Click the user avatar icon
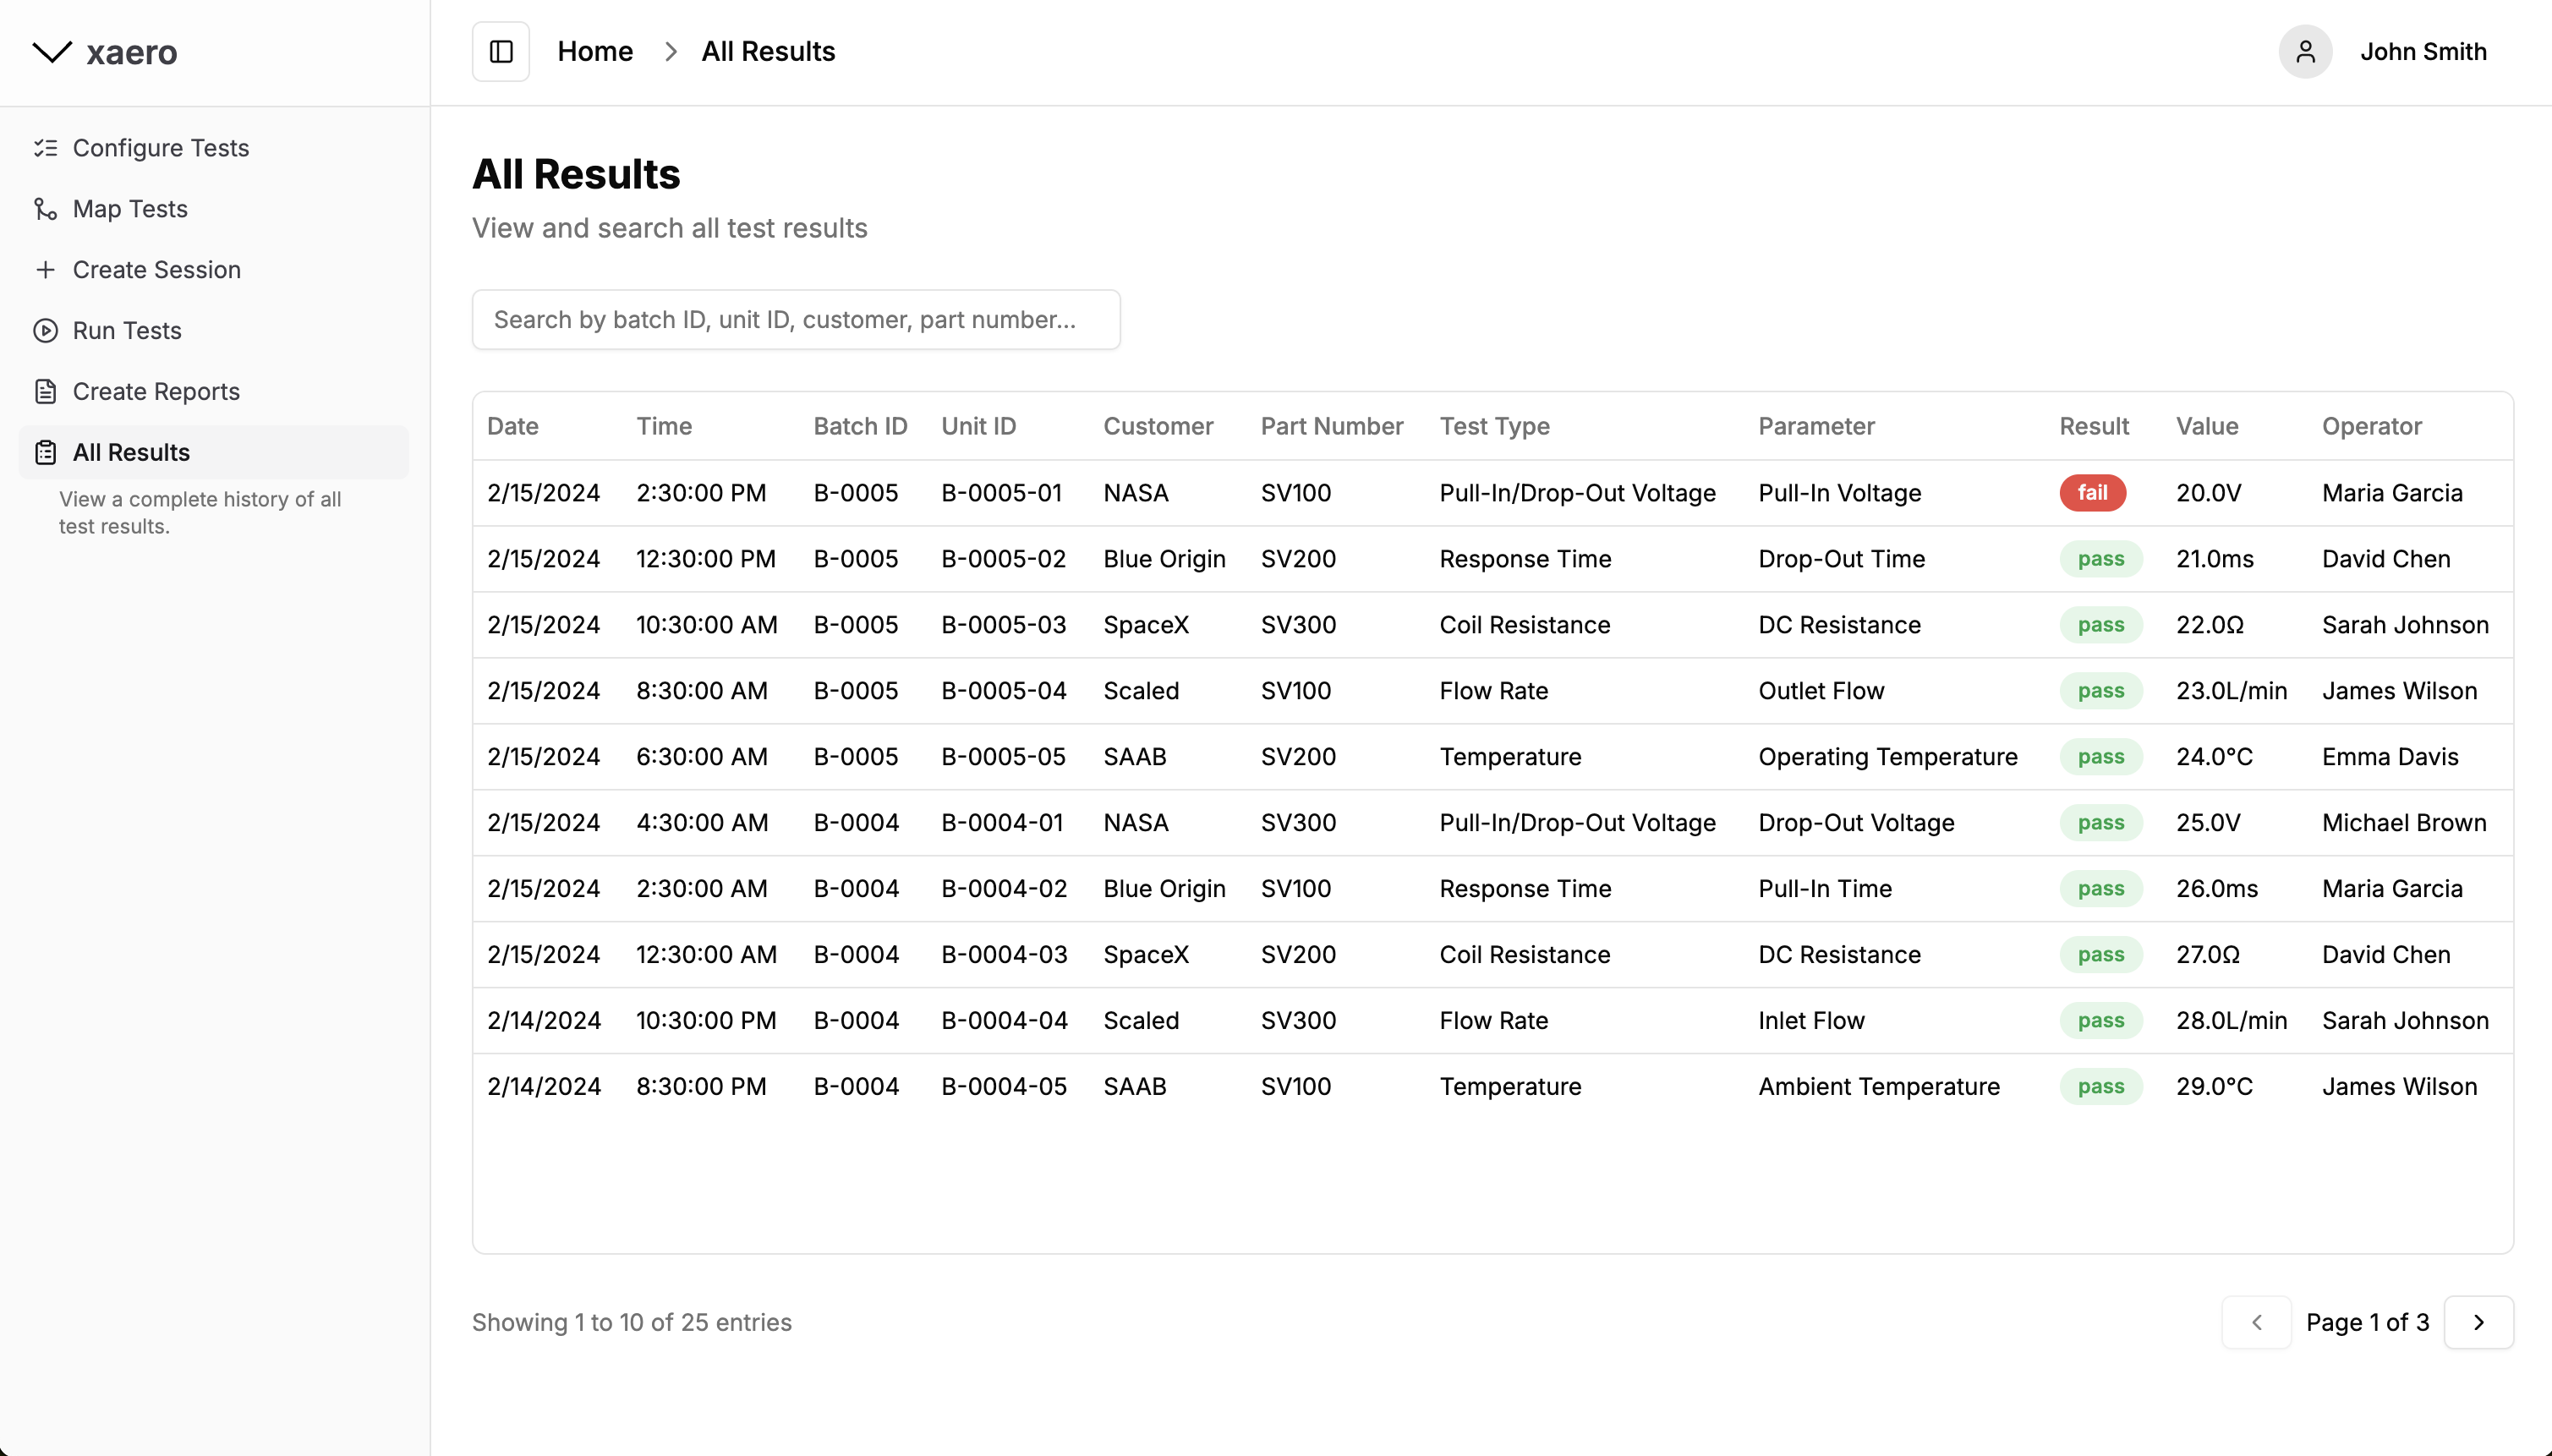This screenshot has height=1456, width=2552. point(2305,51)
